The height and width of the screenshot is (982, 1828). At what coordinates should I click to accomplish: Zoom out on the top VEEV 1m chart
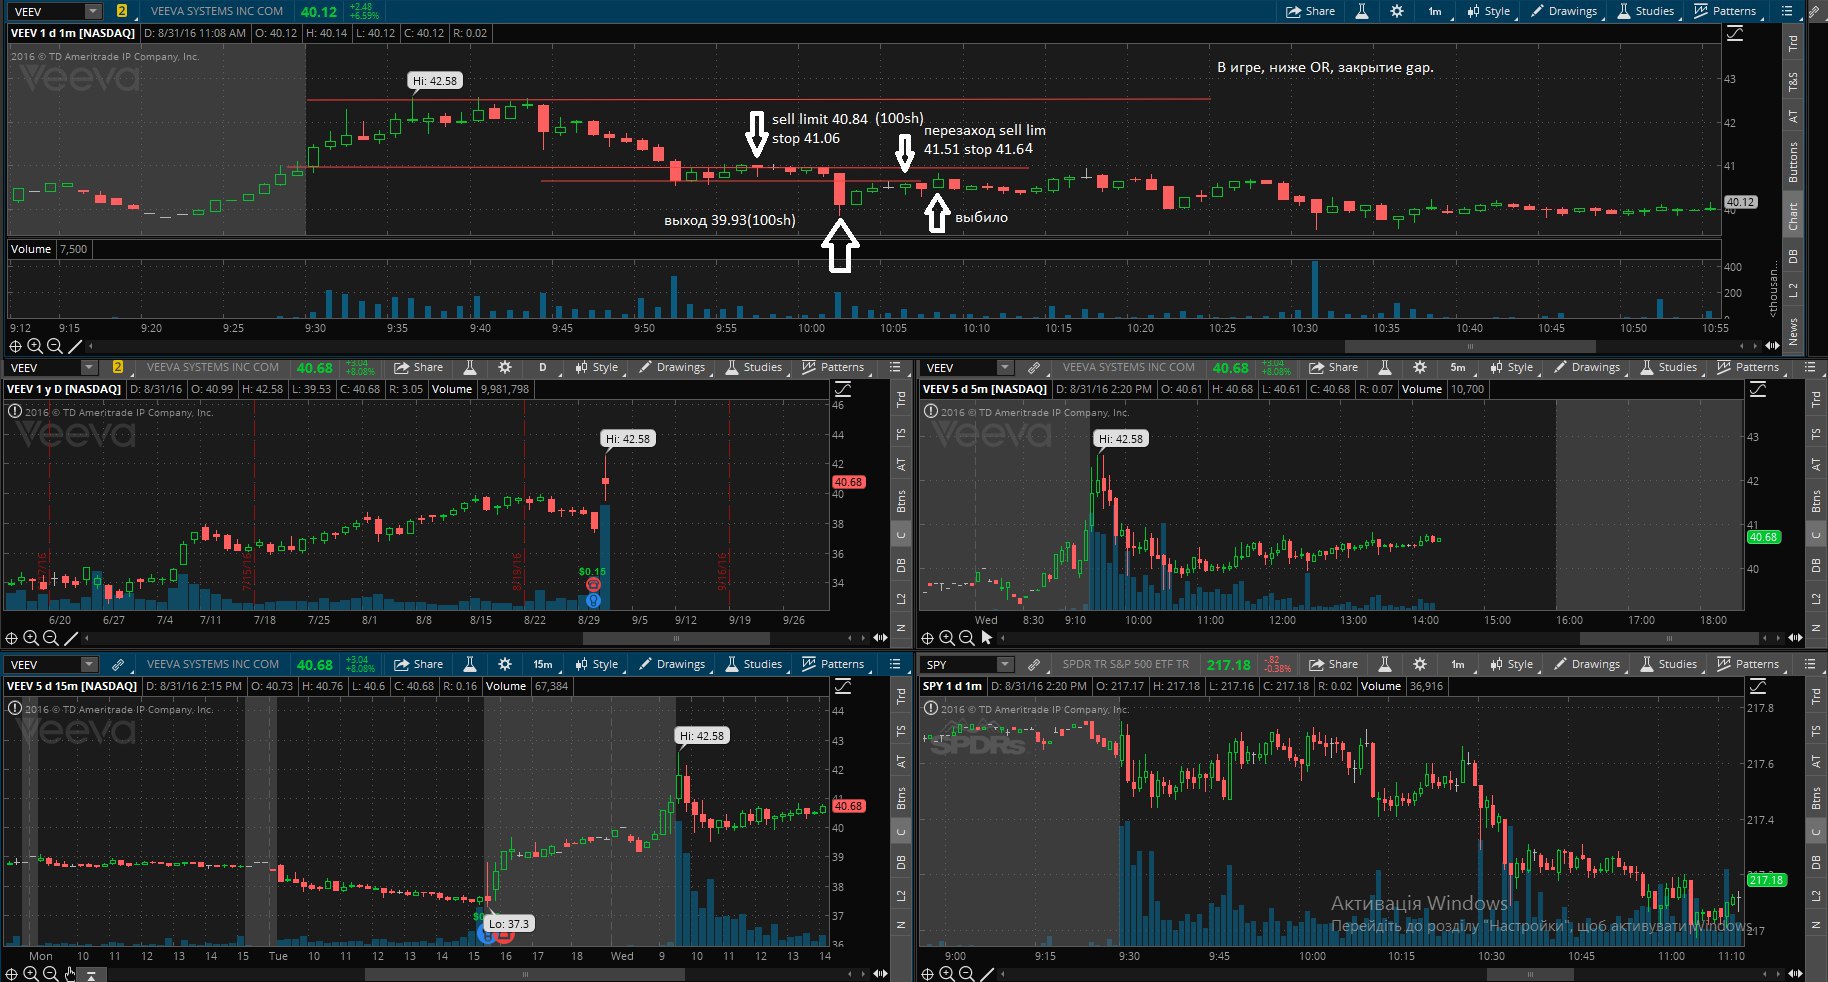(55, 346)
